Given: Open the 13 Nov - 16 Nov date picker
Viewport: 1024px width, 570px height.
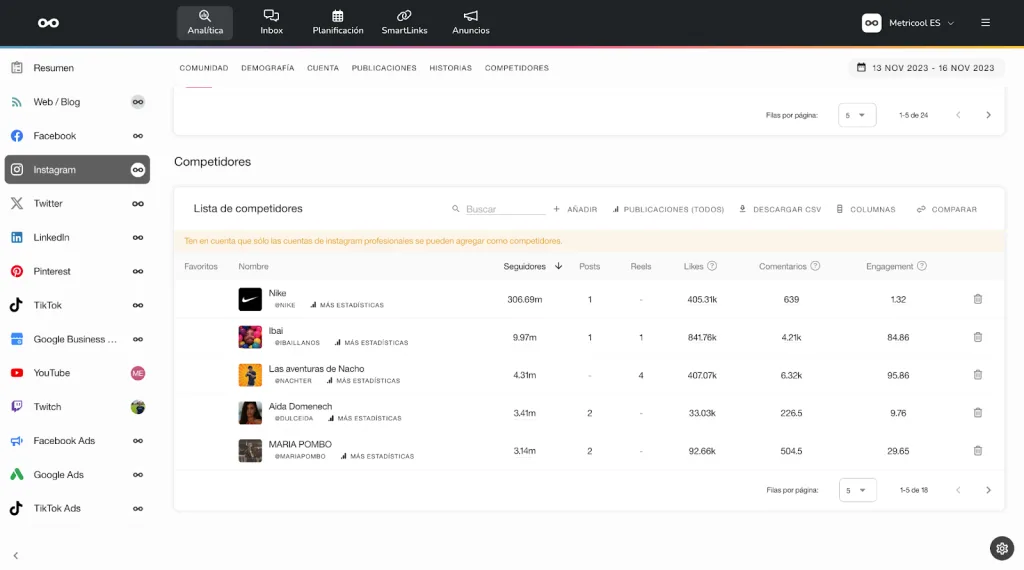Looking at the screenshot, I should (925, 68).
